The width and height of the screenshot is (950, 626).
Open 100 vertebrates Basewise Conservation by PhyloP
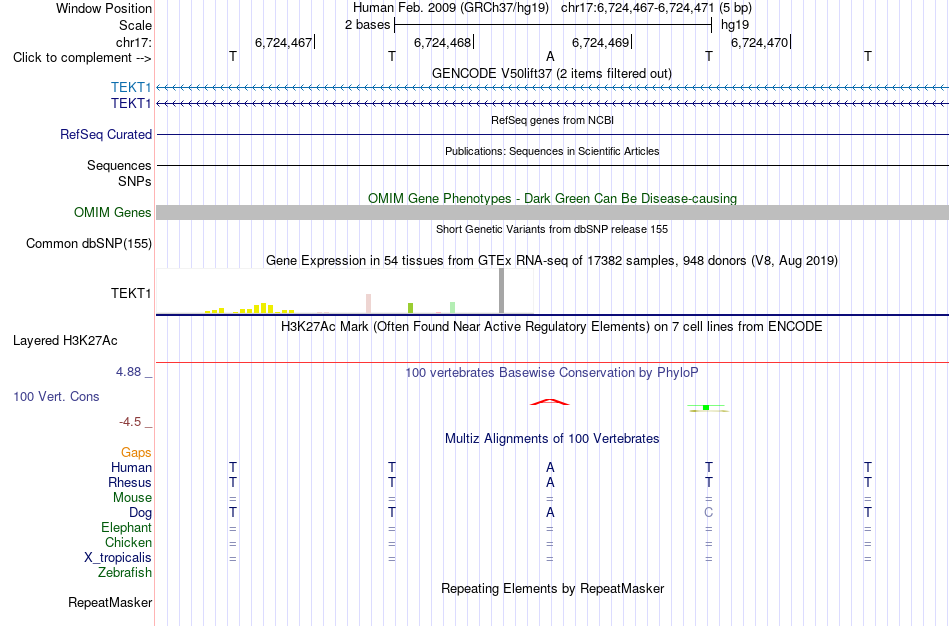point(552,373)
